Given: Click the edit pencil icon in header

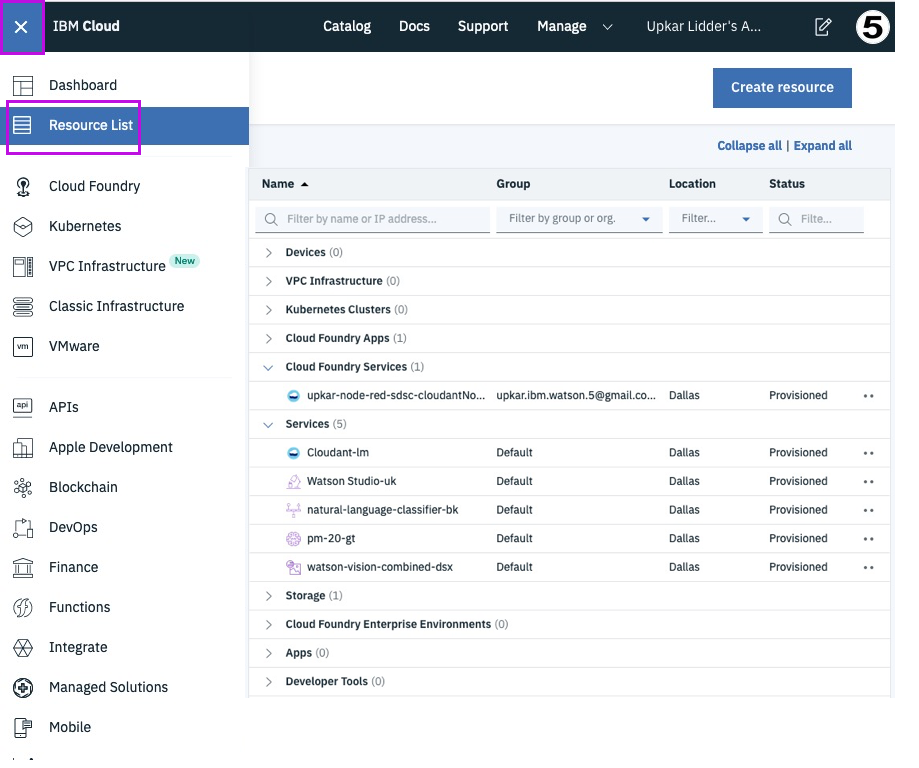Looking at the screenshot, I should coord(823,27).
